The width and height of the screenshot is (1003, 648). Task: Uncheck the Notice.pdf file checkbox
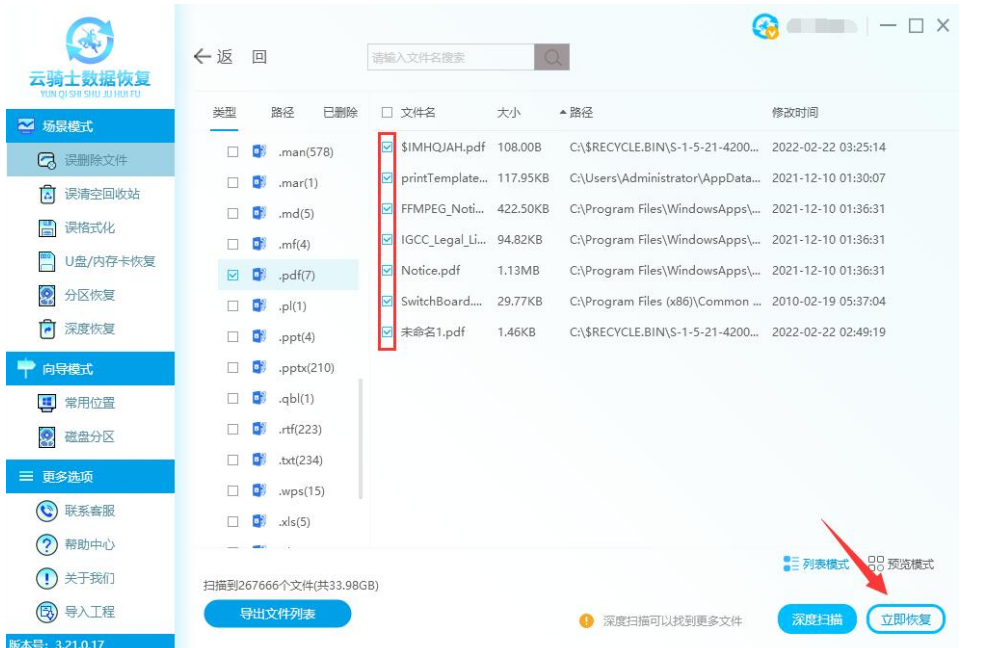pos(387,270)
